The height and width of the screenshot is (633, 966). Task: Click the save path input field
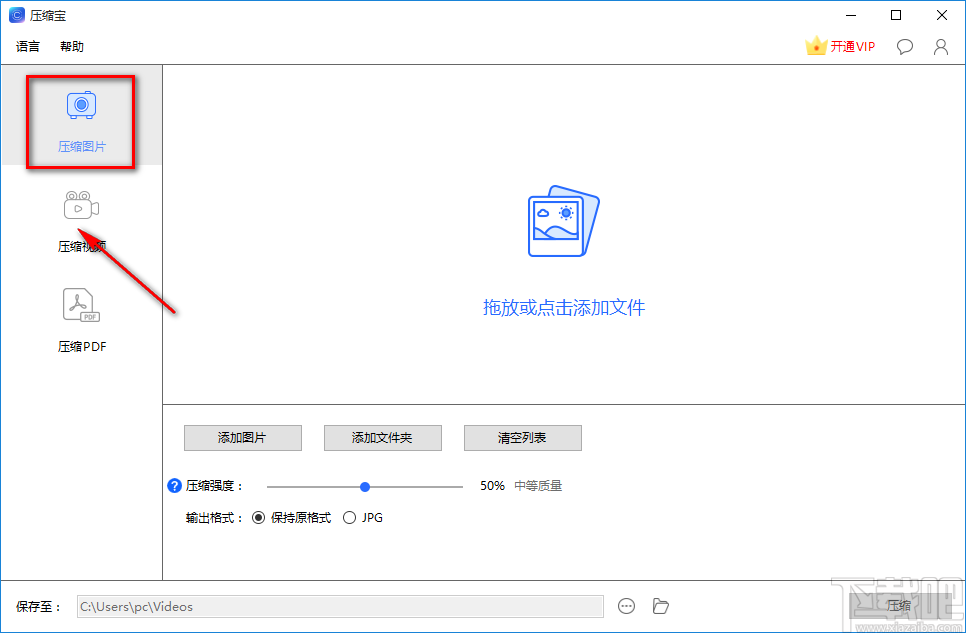340,605
